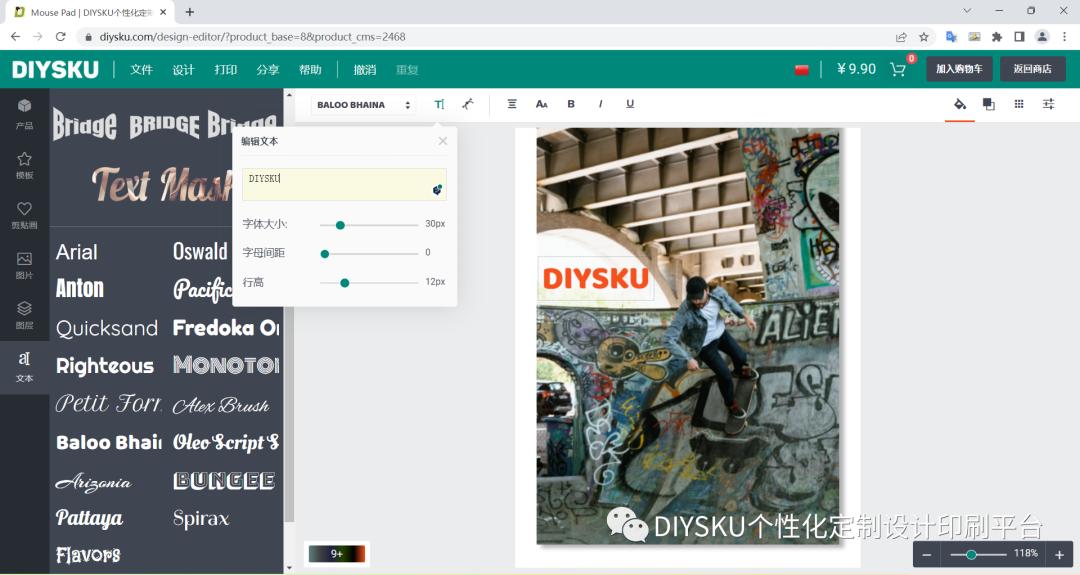Open the Baloo Bhaina font dropdown
This screenshot has width=1080, height=575.
pyautogui.click(x=363, y=105)
